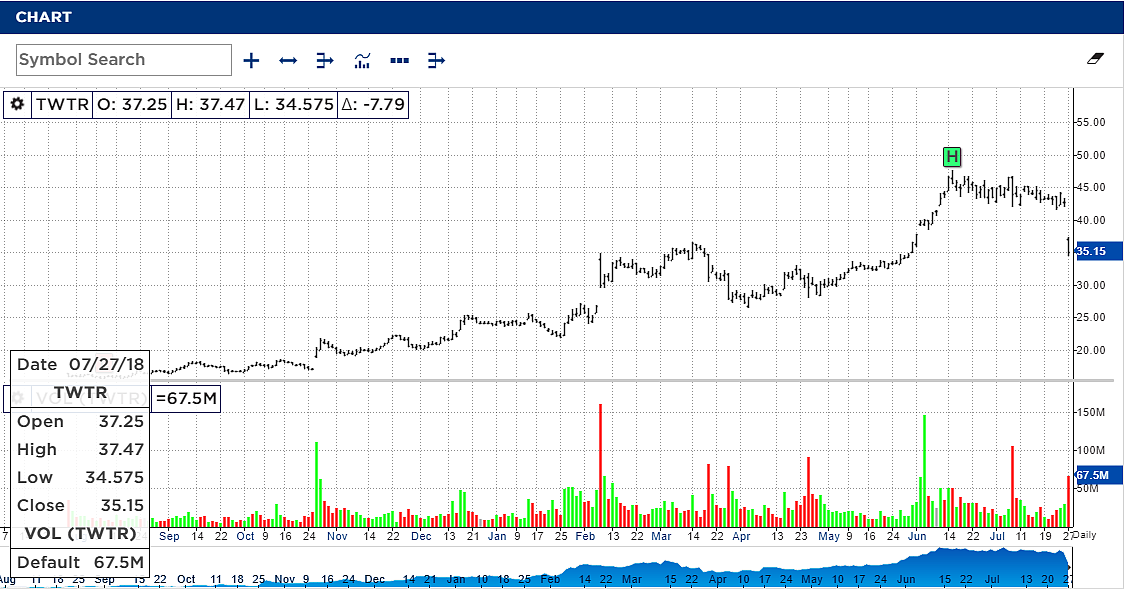Click the Mar label on the chart date axis
Screen dimensions: 1127x589
tap(661, 536)
